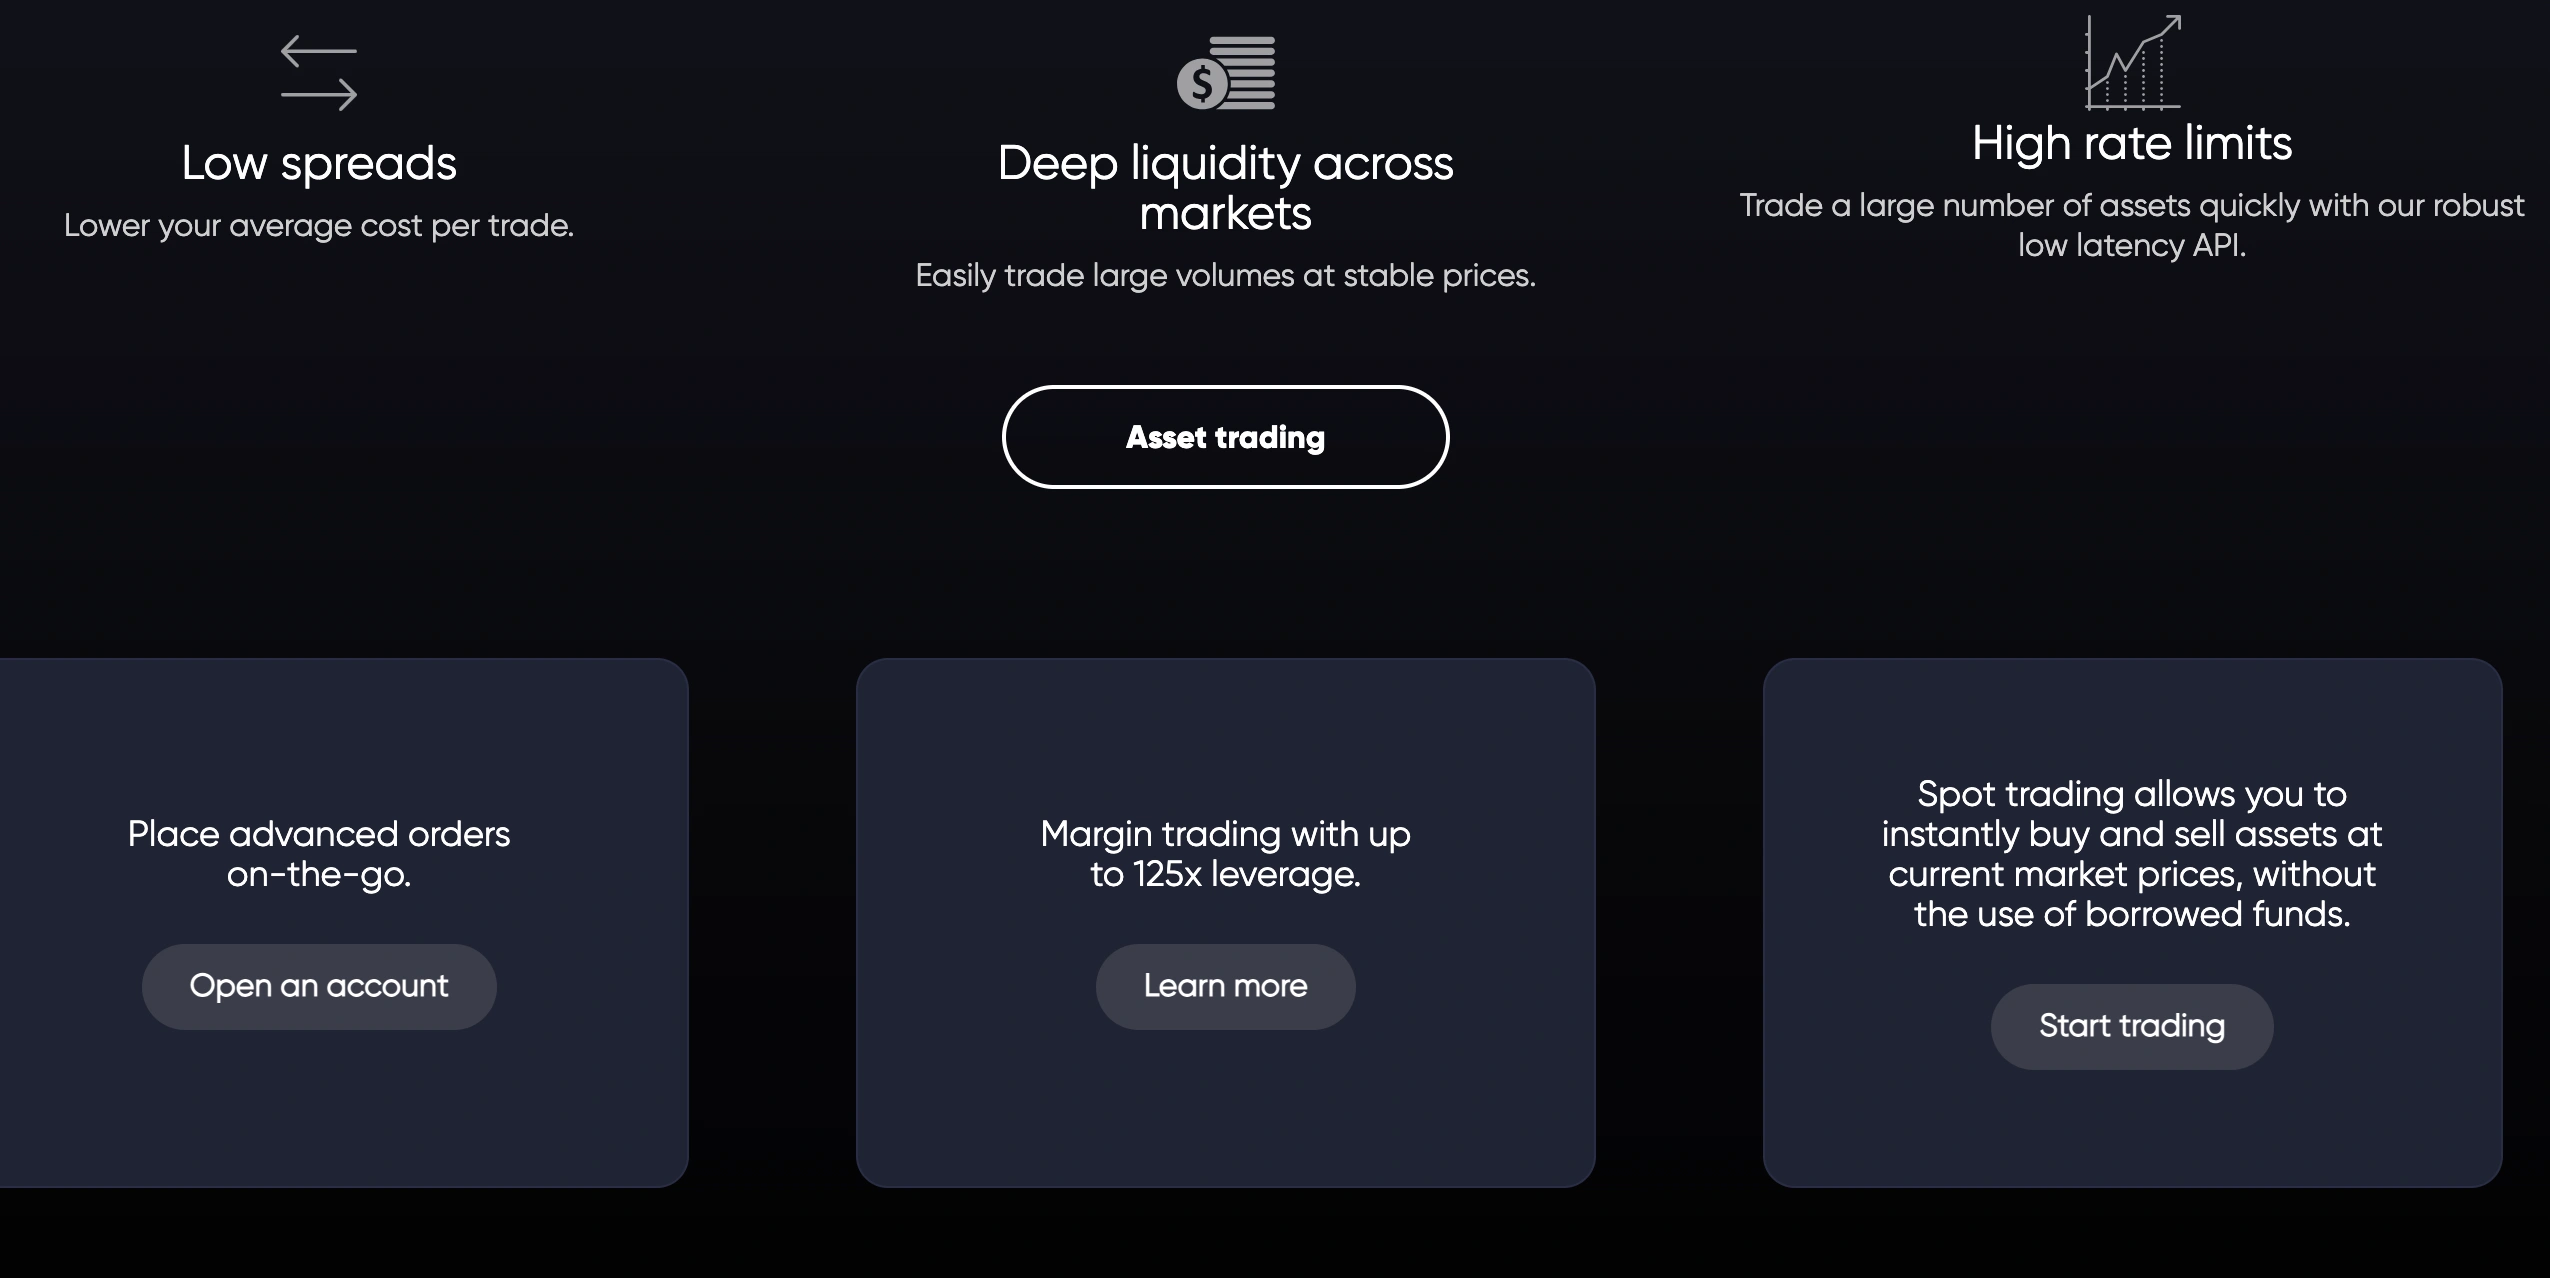2550x1278 pixels.
Task: Click text 'Lower your average cost per trade'
Action: [319, 226]
